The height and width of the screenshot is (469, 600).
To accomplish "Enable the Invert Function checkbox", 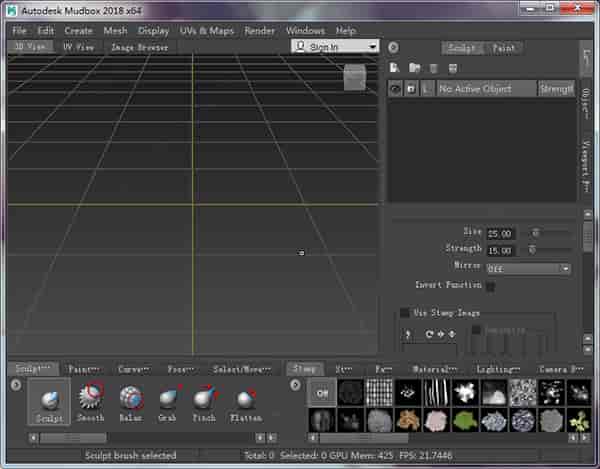I will [x=490, y=286].
